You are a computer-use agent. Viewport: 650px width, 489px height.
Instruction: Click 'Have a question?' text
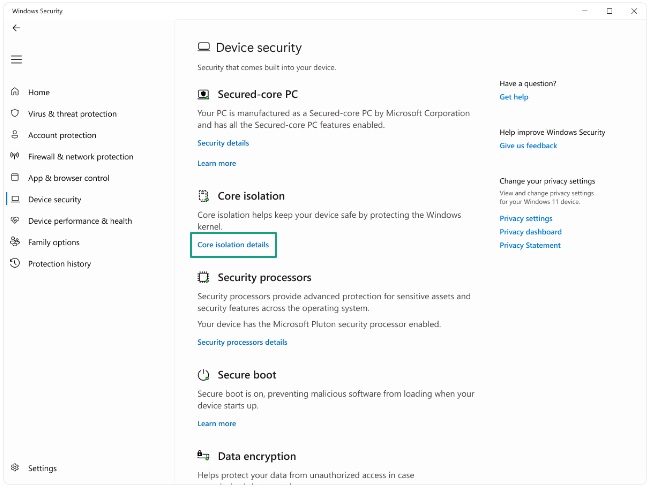pos(528,84)
